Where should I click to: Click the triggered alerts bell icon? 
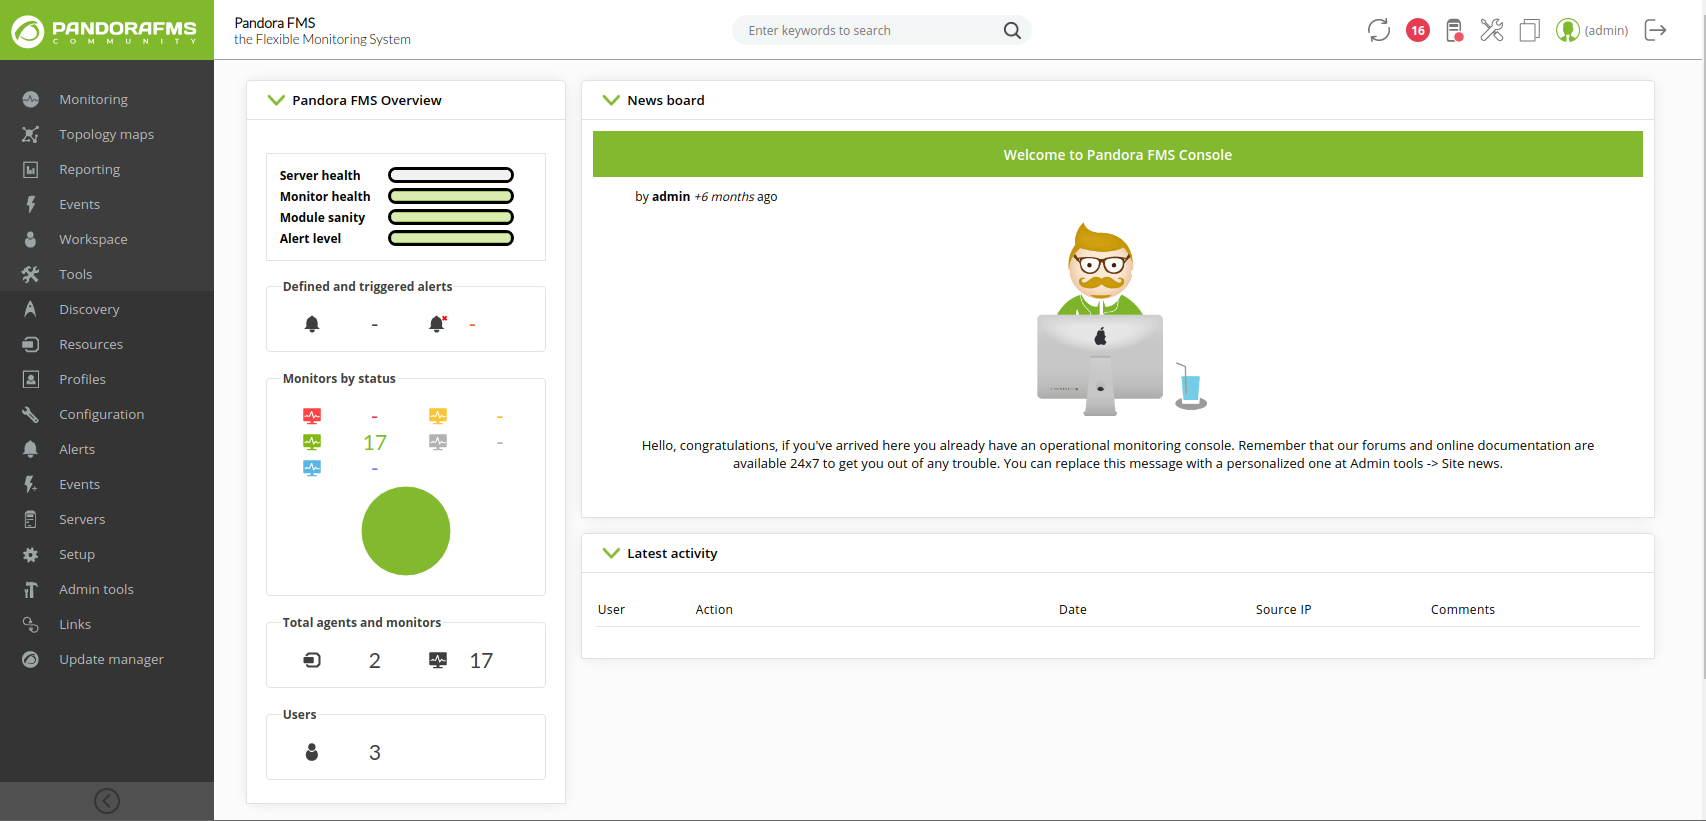(x=437, y=324)
